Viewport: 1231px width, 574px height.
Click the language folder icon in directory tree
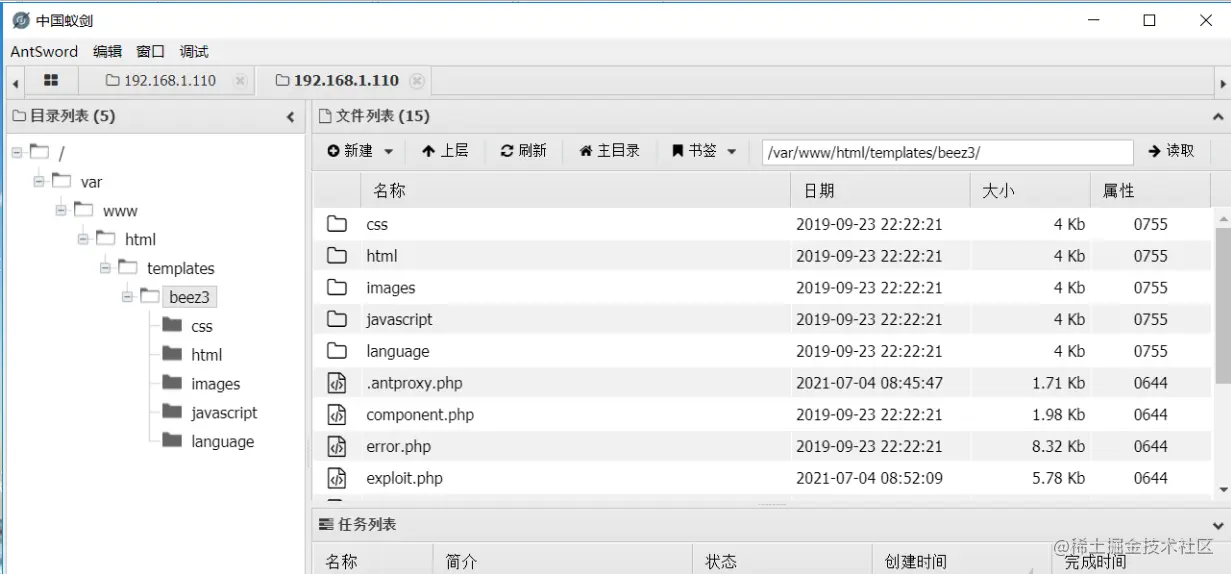click(x=172, y=441)
